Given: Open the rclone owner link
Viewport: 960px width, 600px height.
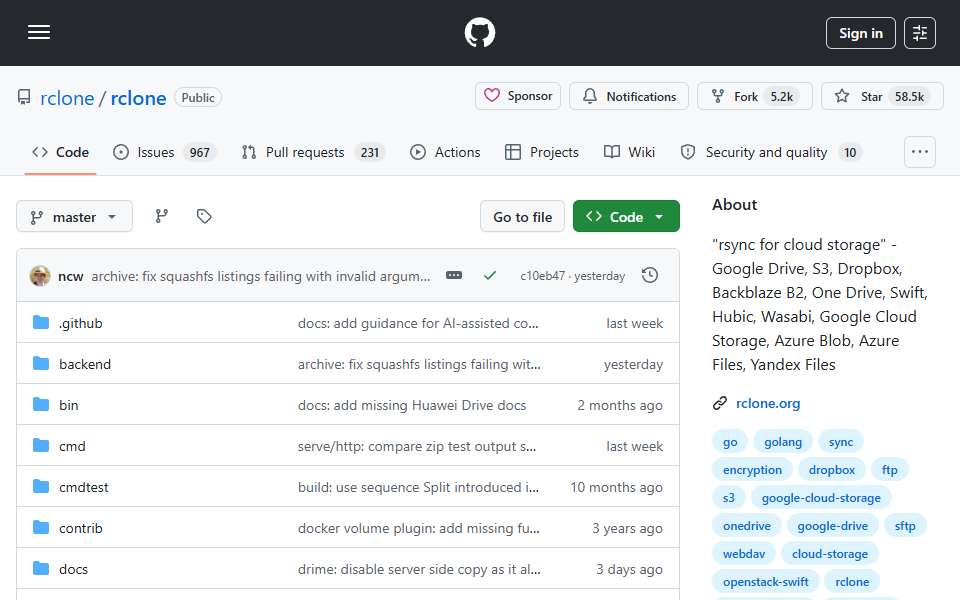Looking at the screenshot, I should pos(67,98).
